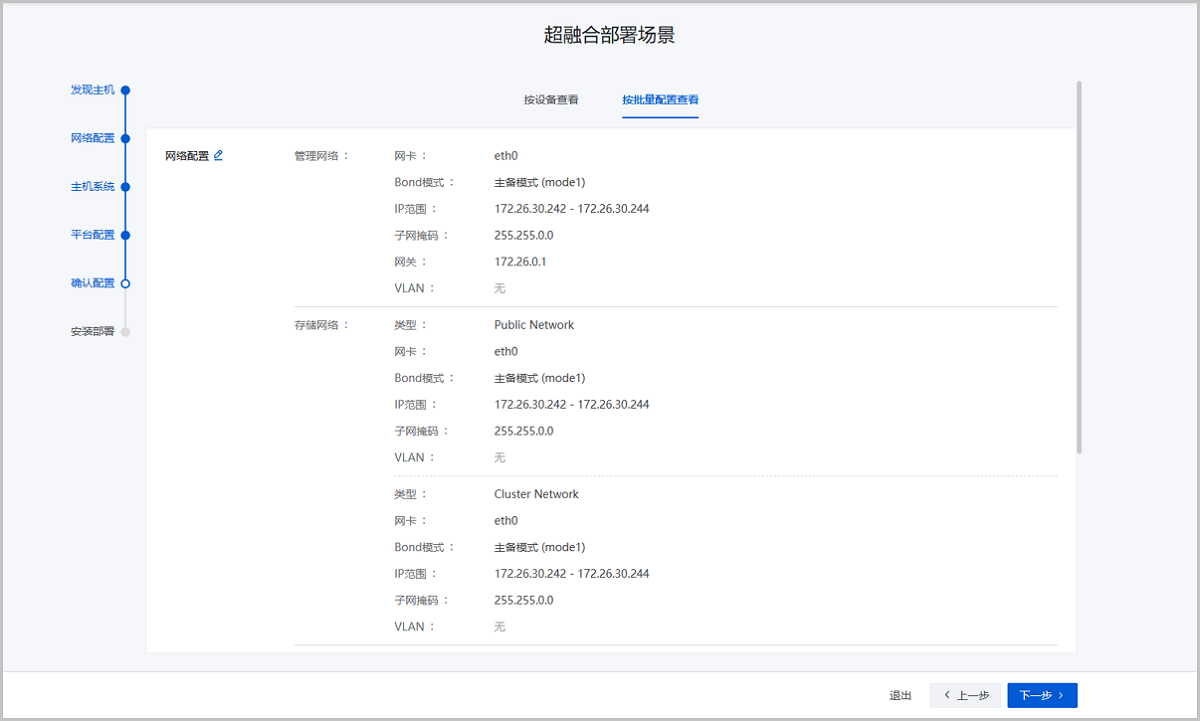
Task: Click the 超融合部署场景 page title
Action: click(609, 36)
